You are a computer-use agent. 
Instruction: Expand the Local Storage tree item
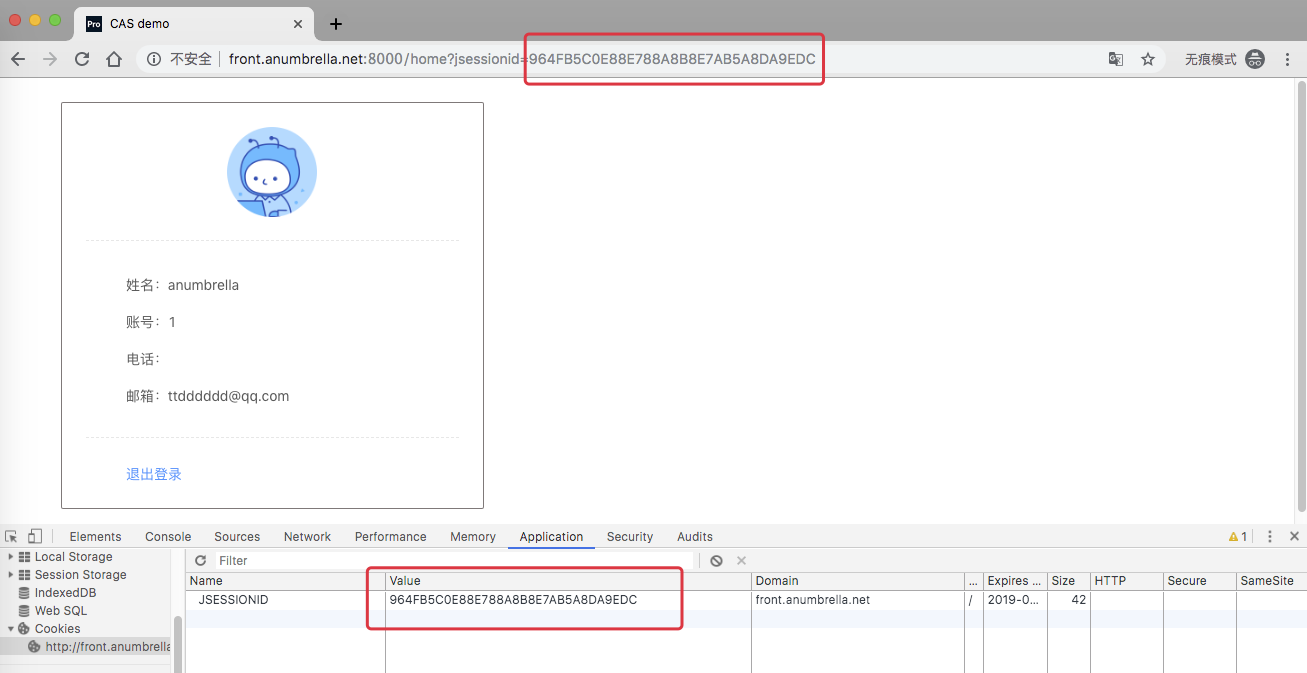tap(10, 556)
